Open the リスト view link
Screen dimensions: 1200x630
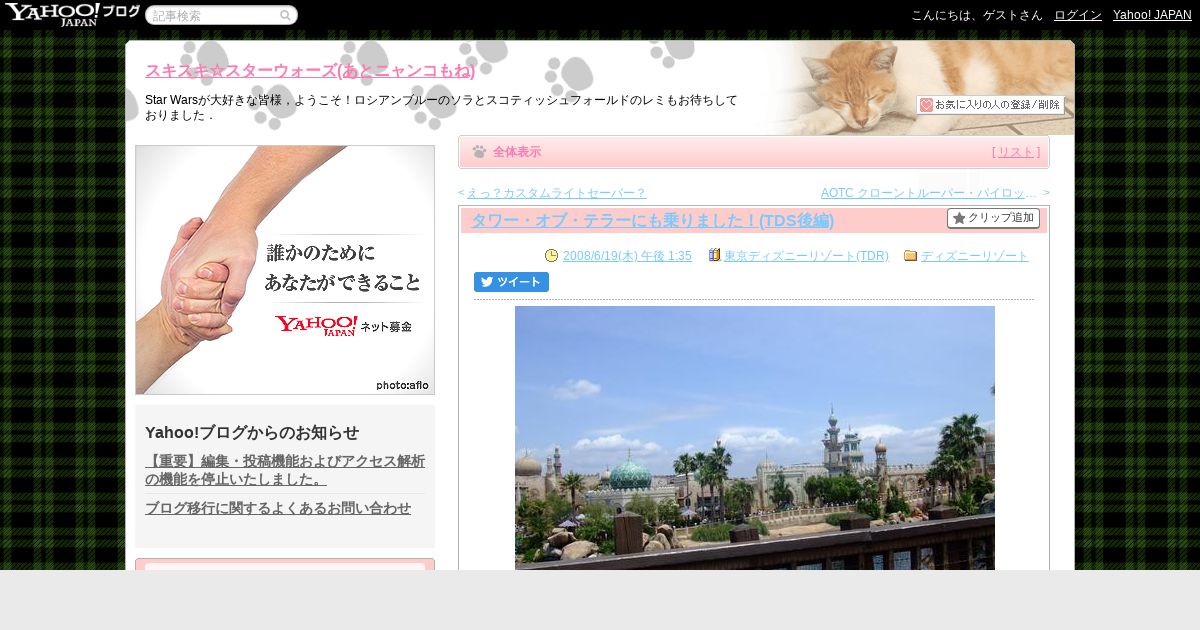(1016, 152)
